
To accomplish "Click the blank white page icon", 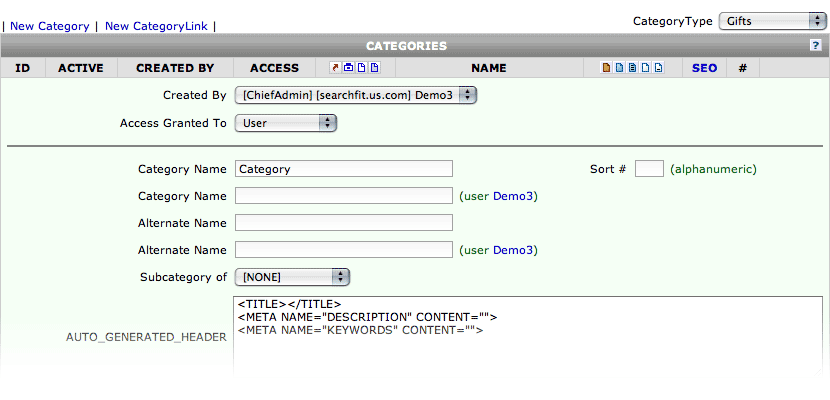I will 645,67.
